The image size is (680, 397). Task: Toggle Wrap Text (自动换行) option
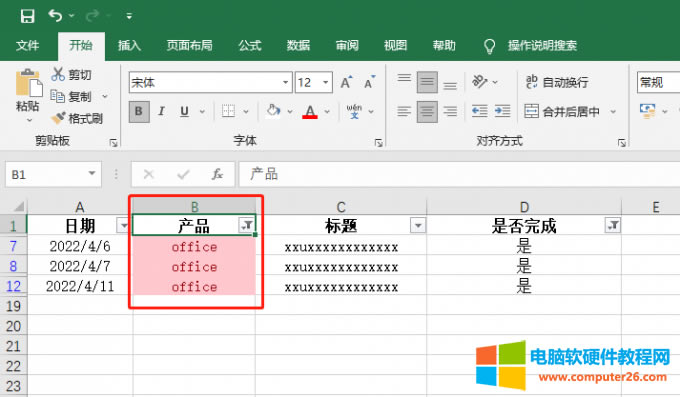click(557, 82)
